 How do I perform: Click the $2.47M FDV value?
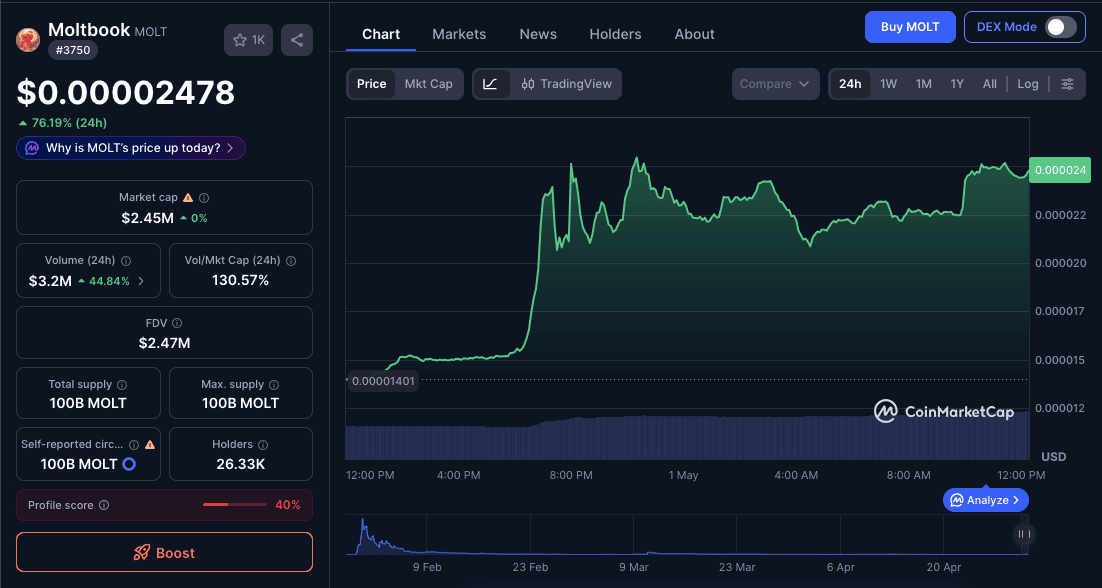(164, 344)
